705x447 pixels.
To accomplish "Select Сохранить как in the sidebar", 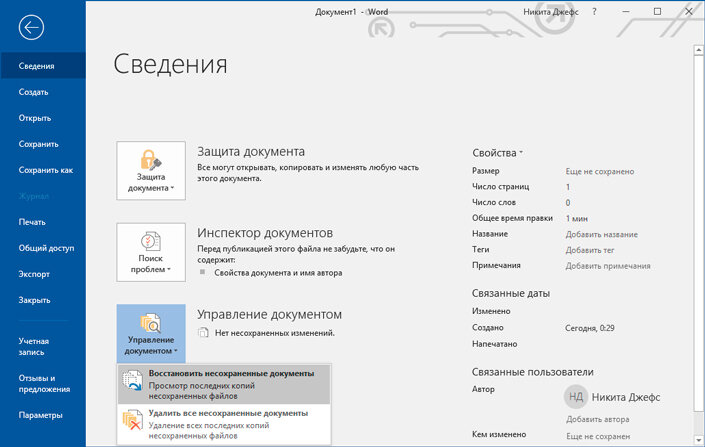I will 43,170.
